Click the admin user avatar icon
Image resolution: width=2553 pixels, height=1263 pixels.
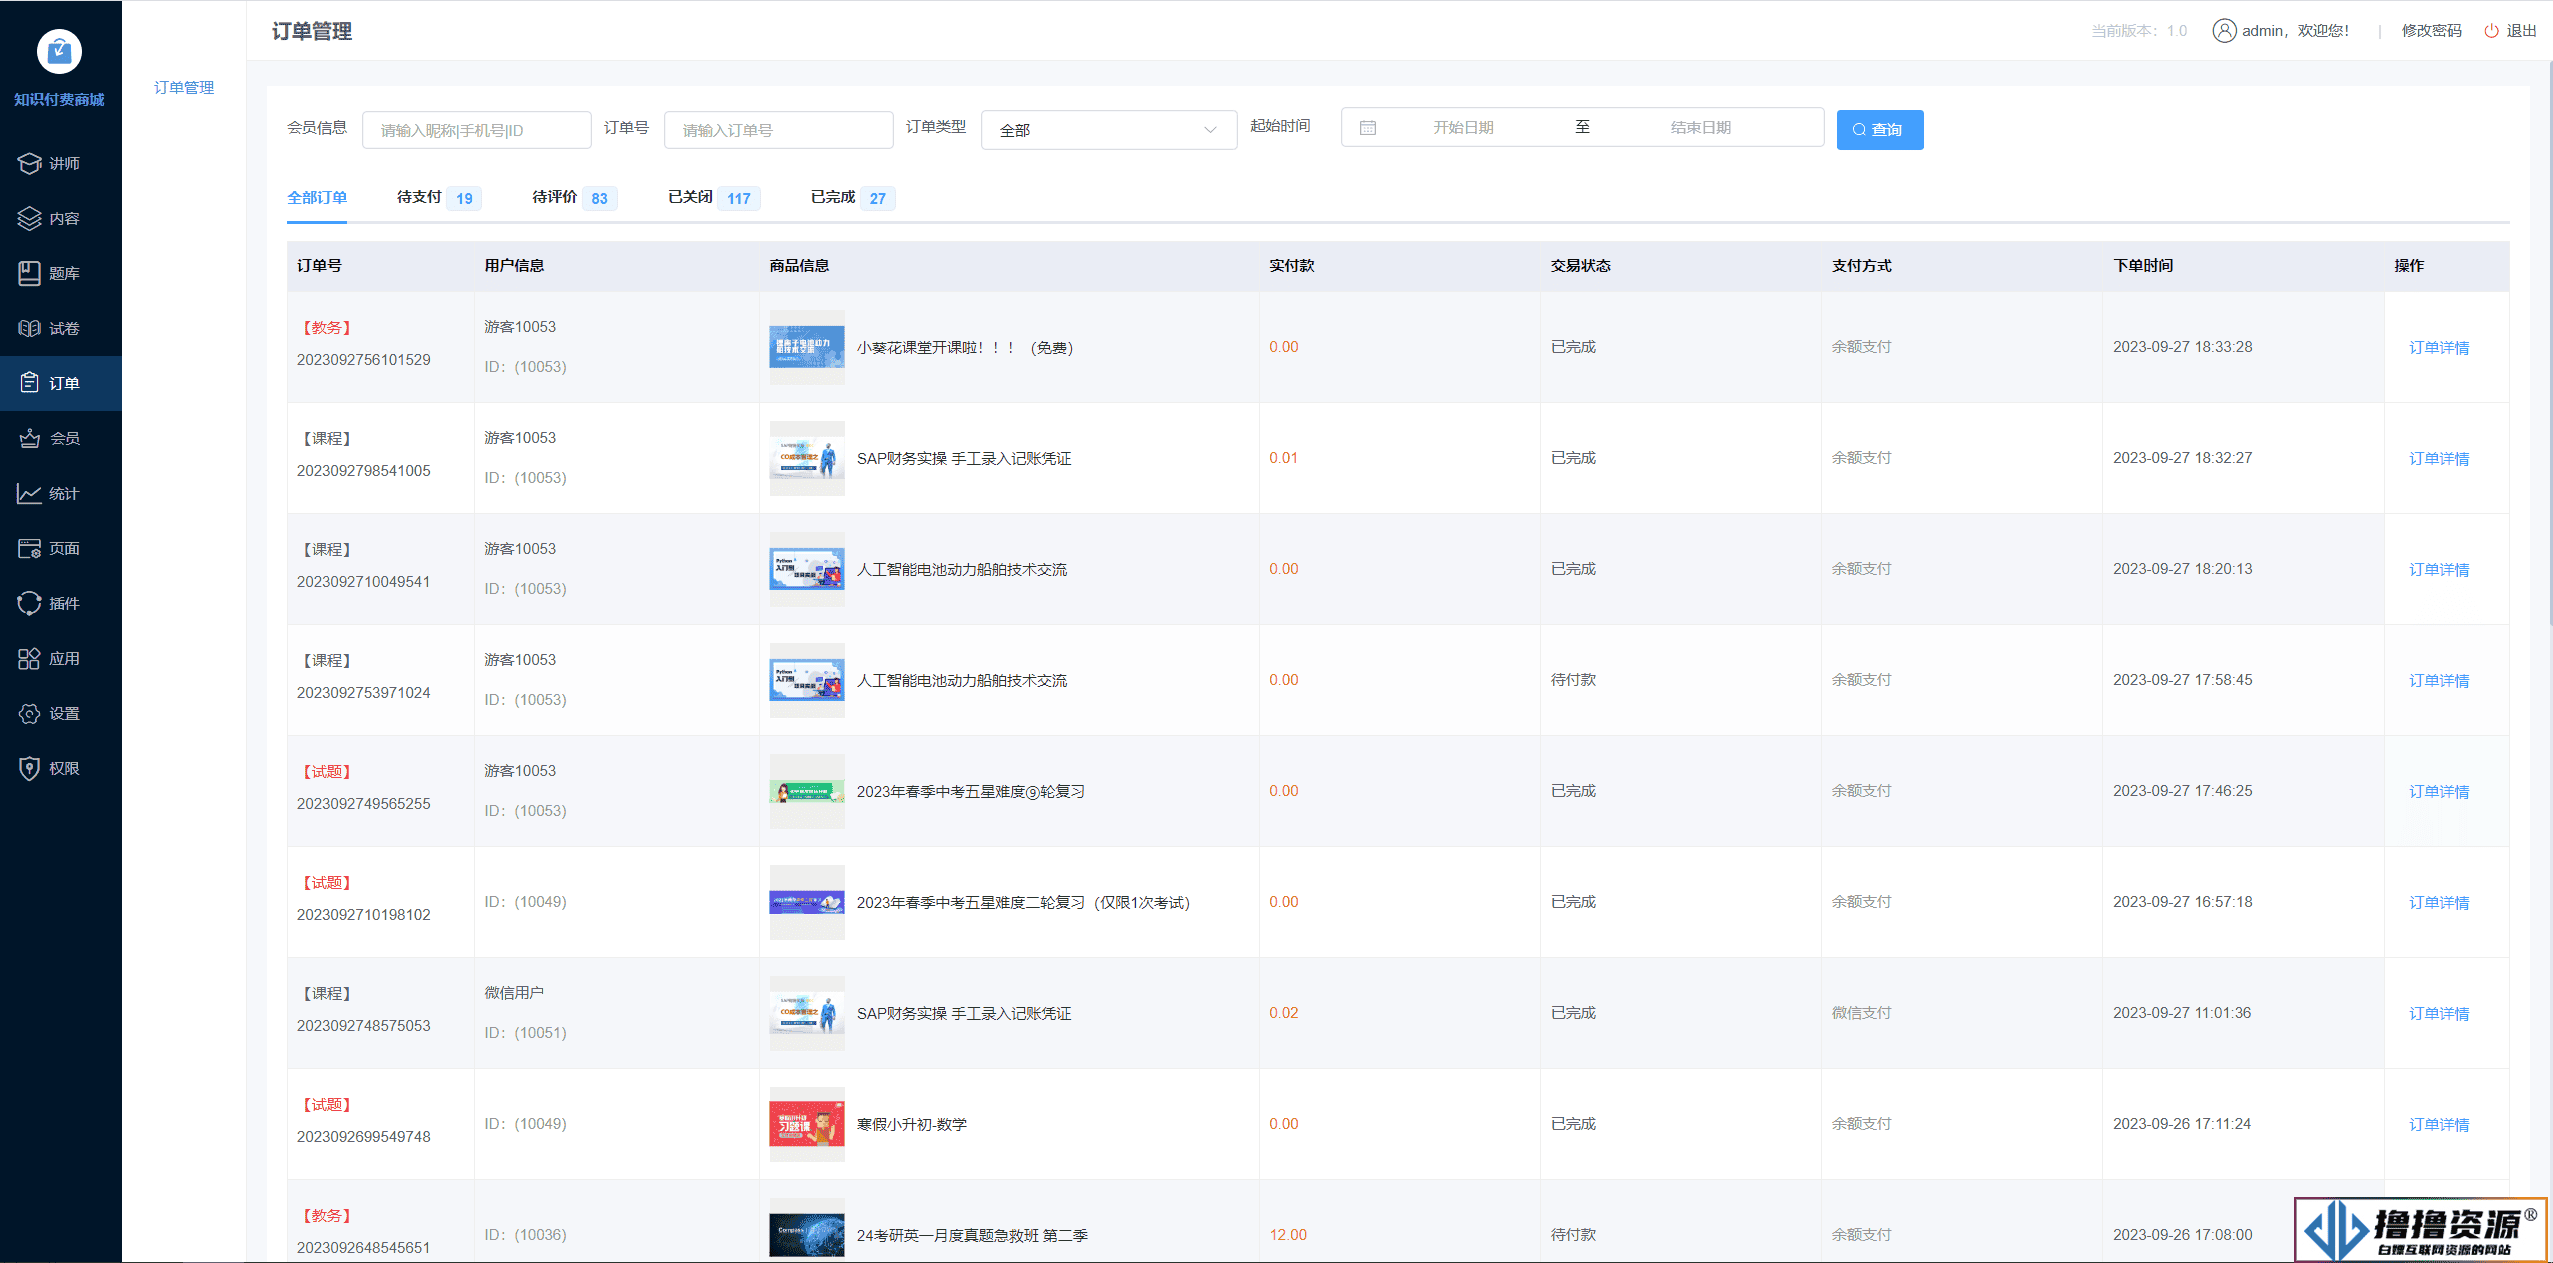coord(2224,31)
